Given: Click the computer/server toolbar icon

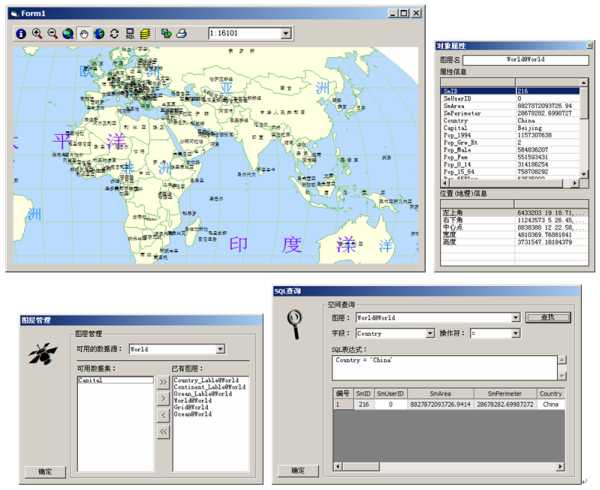Looking at the screenshot, I should point(130,34).
